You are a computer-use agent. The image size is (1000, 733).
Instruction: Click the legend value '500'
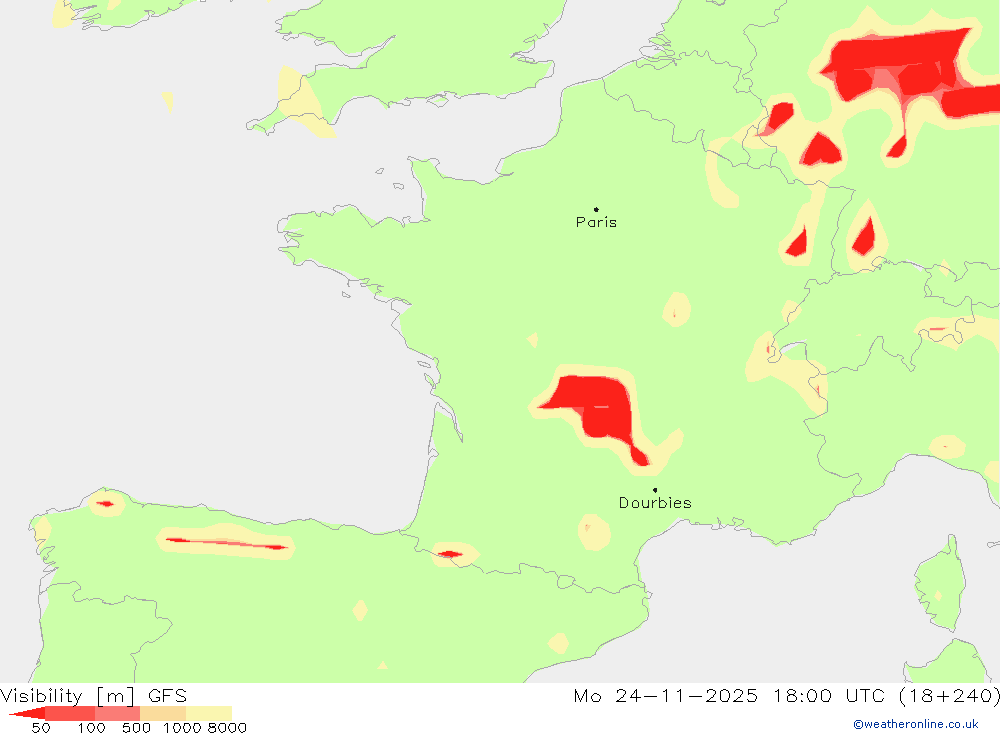[x=136, y=728]
